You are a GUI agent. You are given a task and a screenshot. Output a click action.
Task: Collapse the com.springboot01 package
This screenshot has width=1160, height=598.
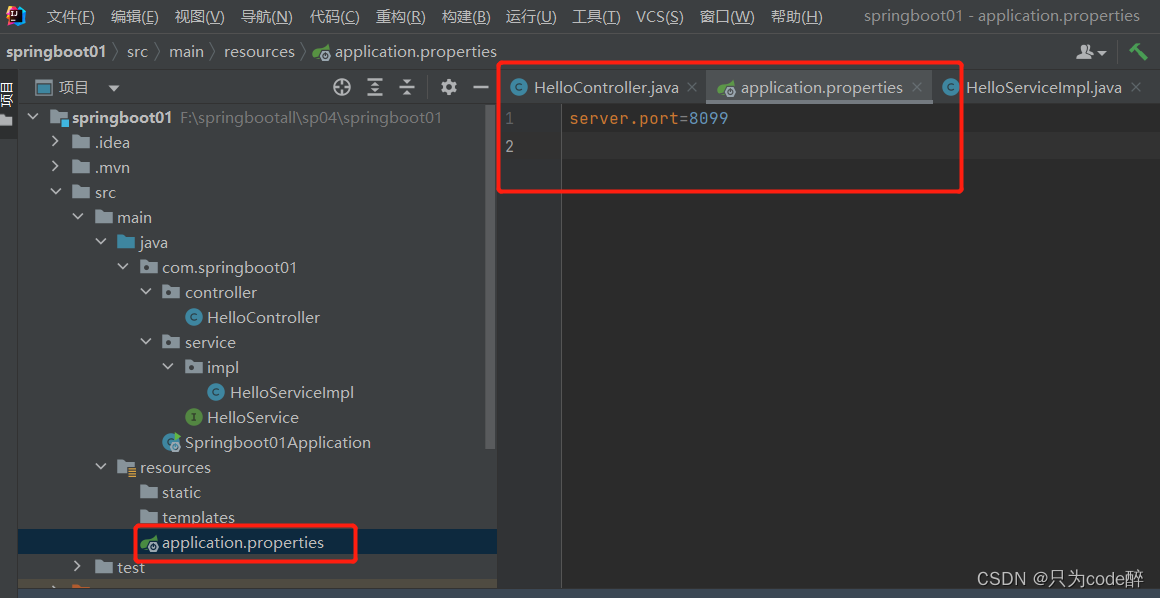pyautogui.click(x=124, y=267)
